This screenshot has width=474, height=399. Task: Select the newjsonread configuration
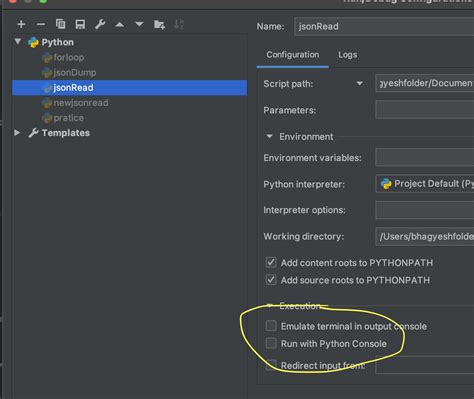tap(81, 103)
